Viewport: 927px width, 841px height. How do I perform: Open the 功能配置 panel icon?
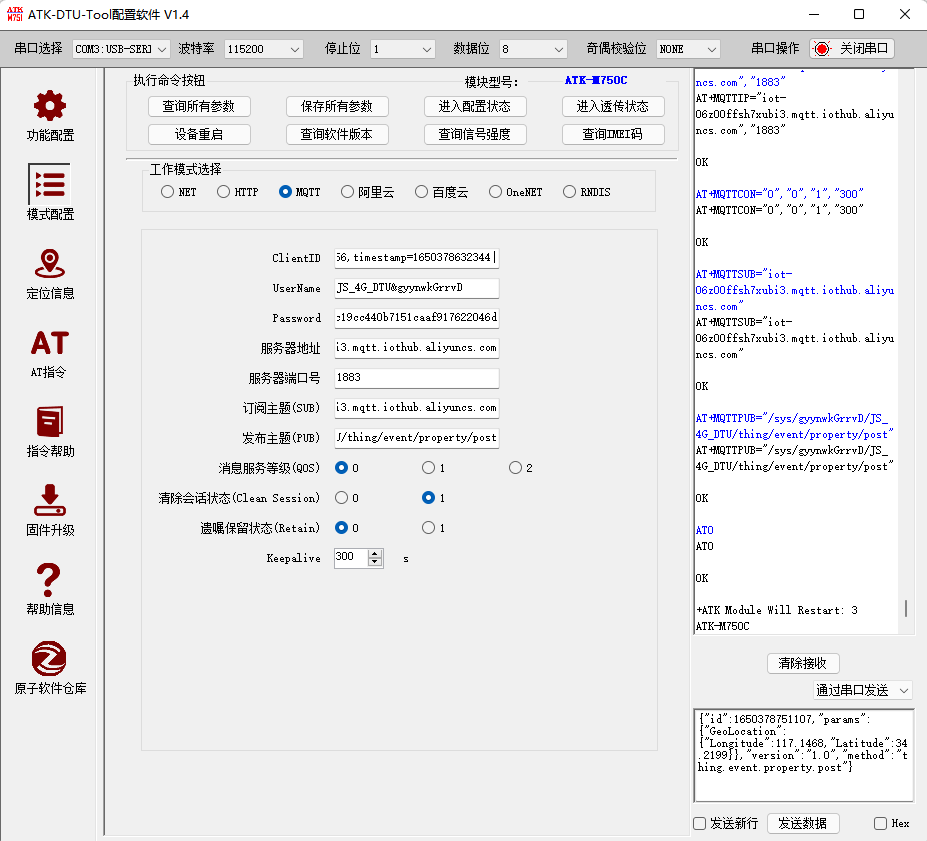pos(48,110)
